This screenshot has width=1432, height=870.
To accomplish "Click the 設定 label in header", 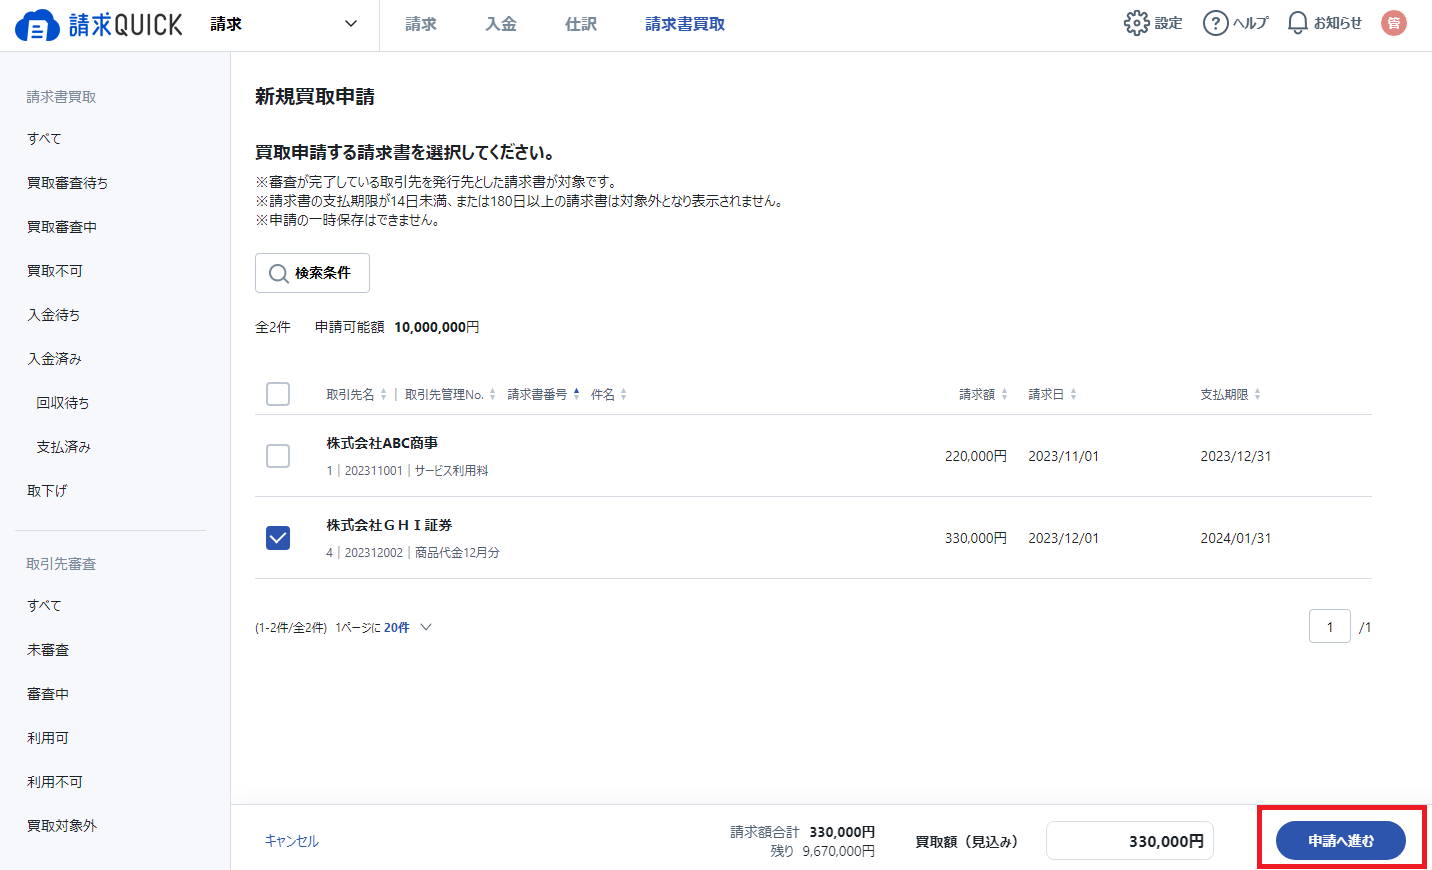I will tap(1169, 23).
